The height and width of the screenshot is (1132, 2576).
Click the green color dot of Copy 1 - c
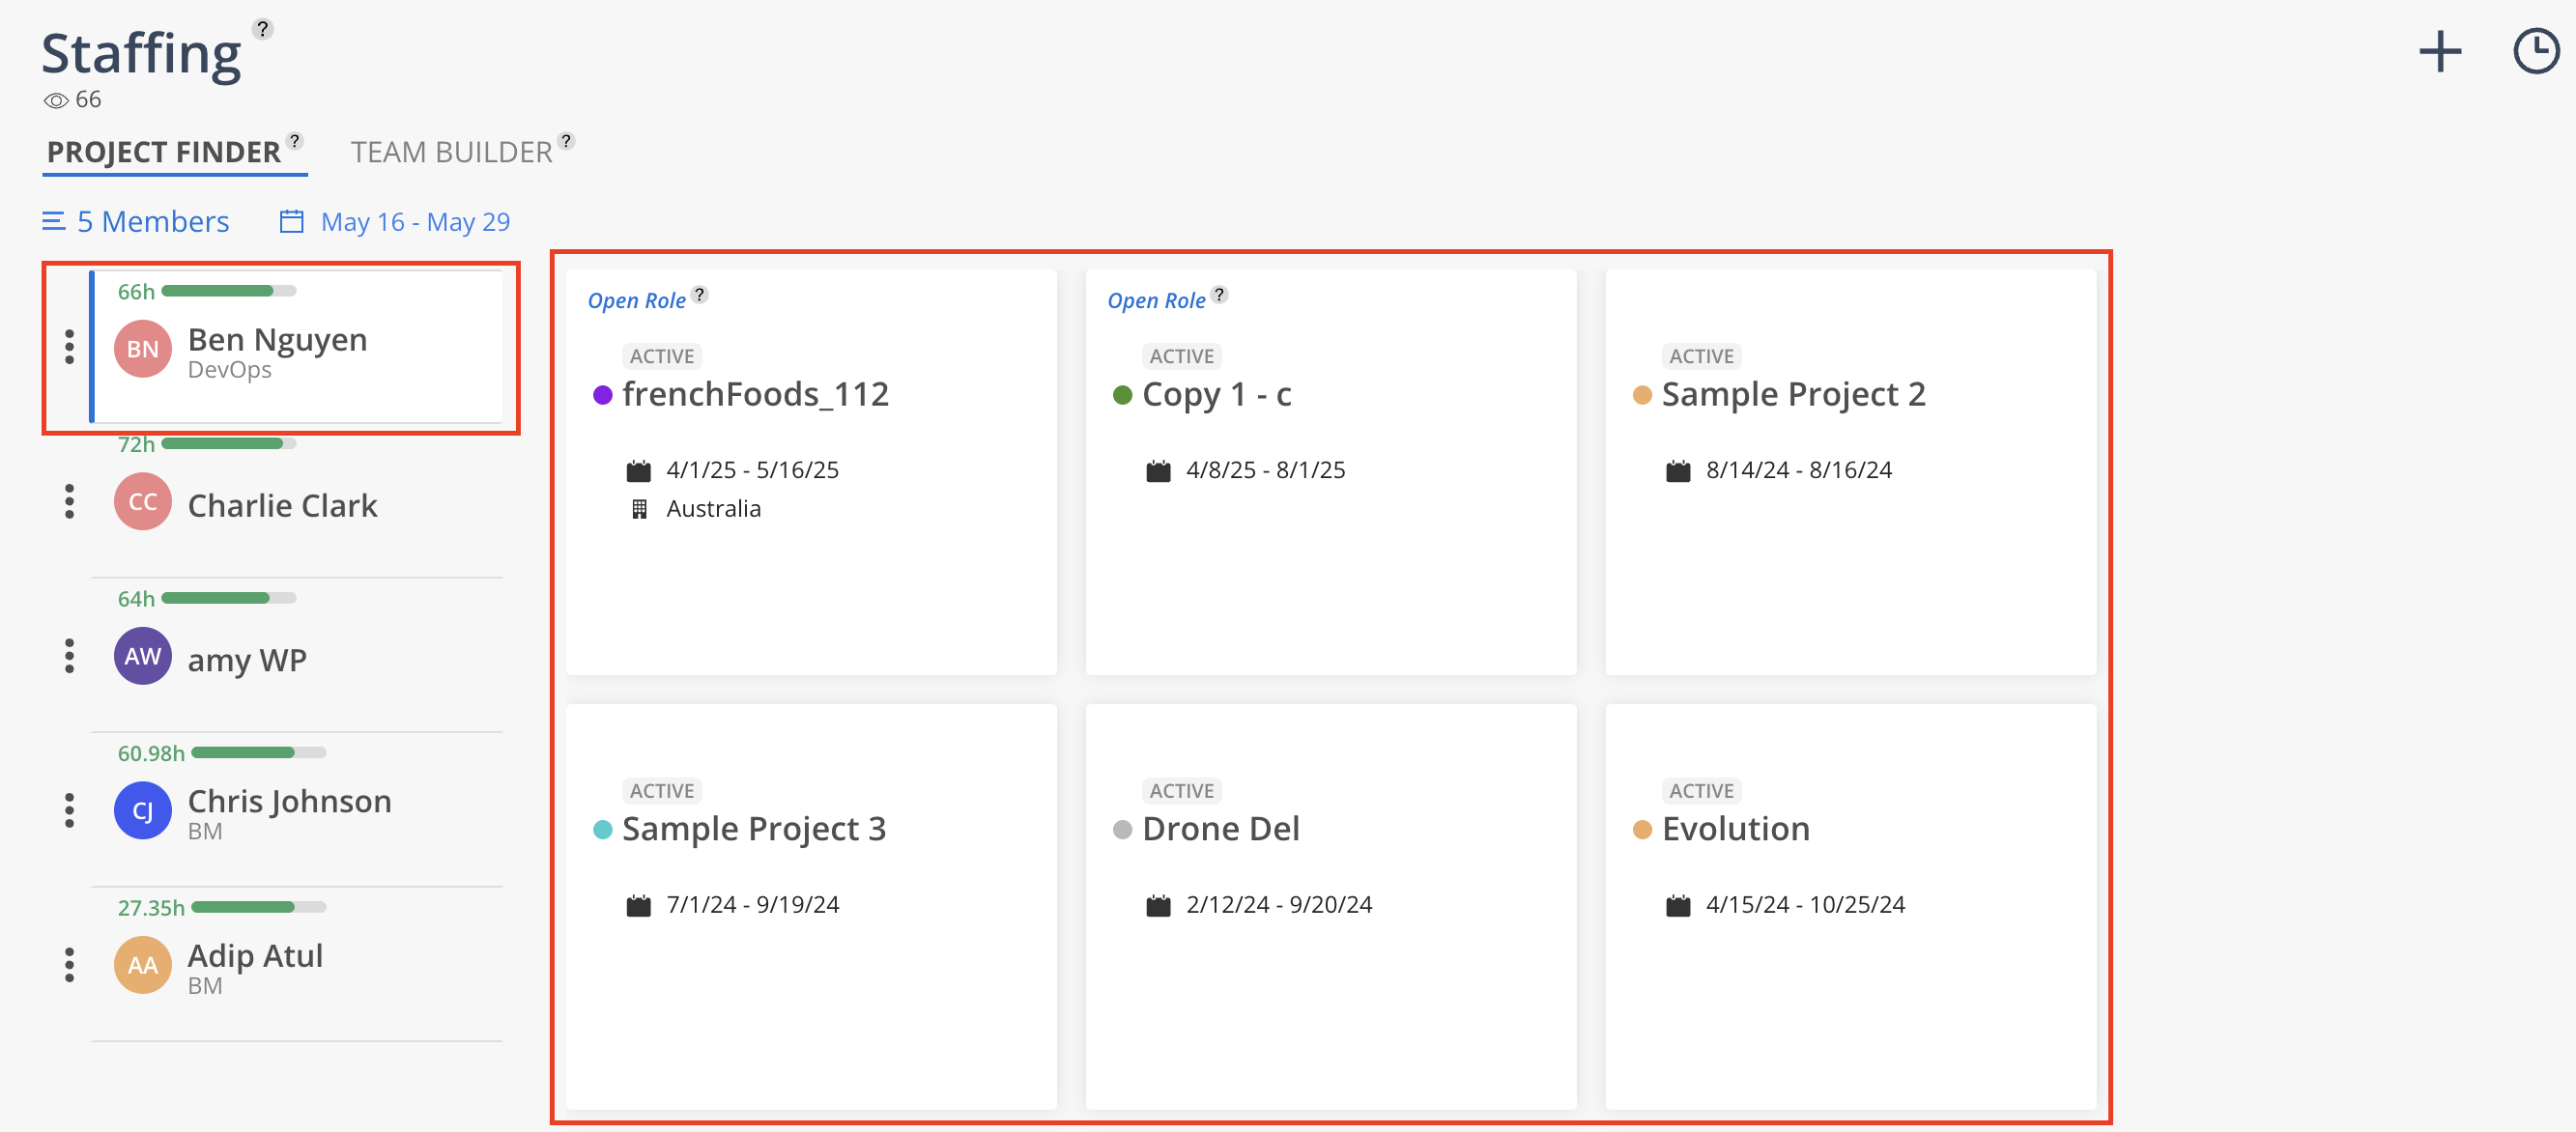(x=1122, y=395)
